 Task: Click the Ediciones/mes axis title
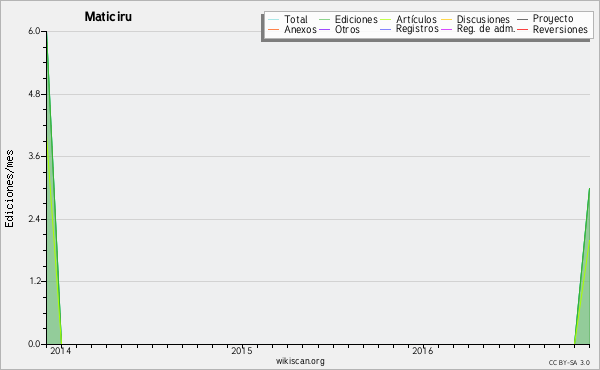9,189
